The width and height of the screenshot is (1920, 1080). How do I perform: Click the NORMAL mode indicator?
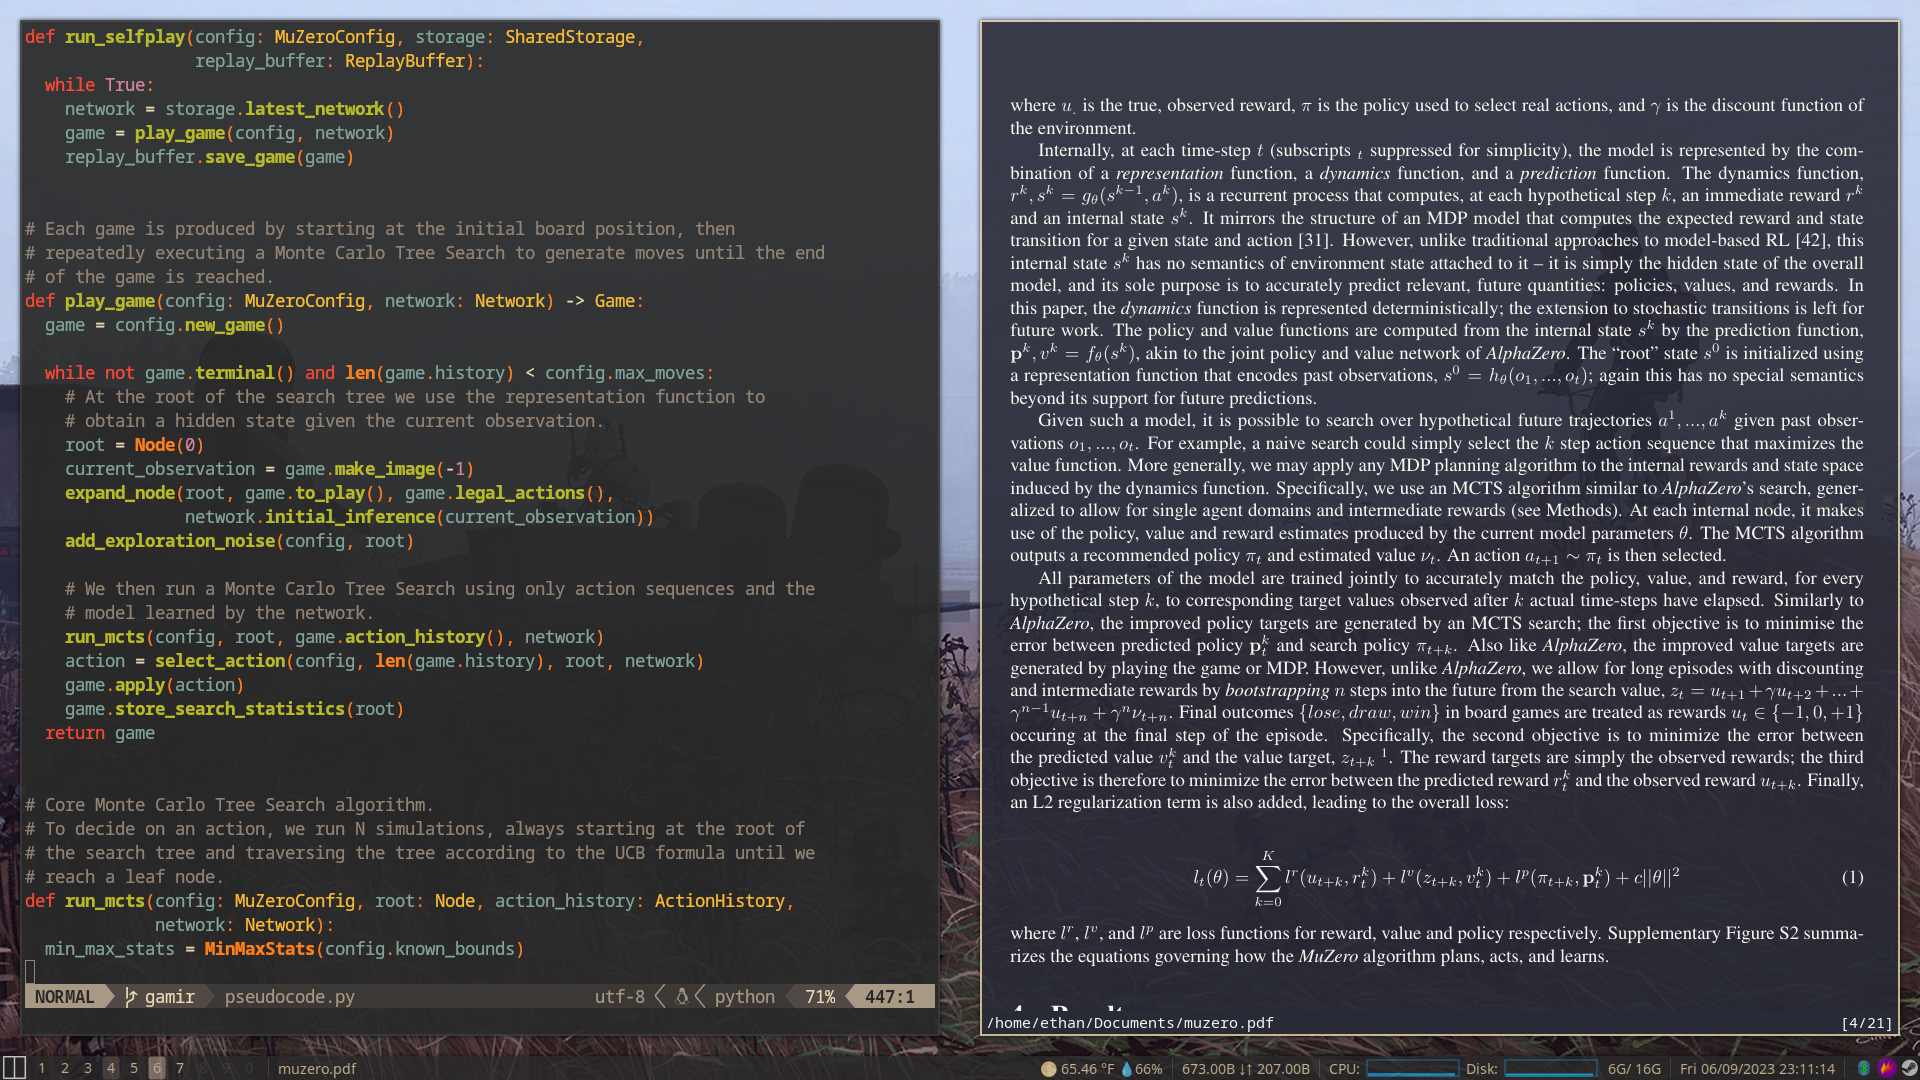[64, 996]
